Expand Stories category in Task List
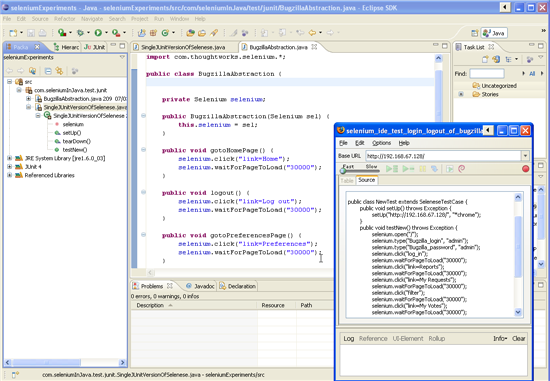The width and height of the screenshot is (550, 381). click(461, 94)
